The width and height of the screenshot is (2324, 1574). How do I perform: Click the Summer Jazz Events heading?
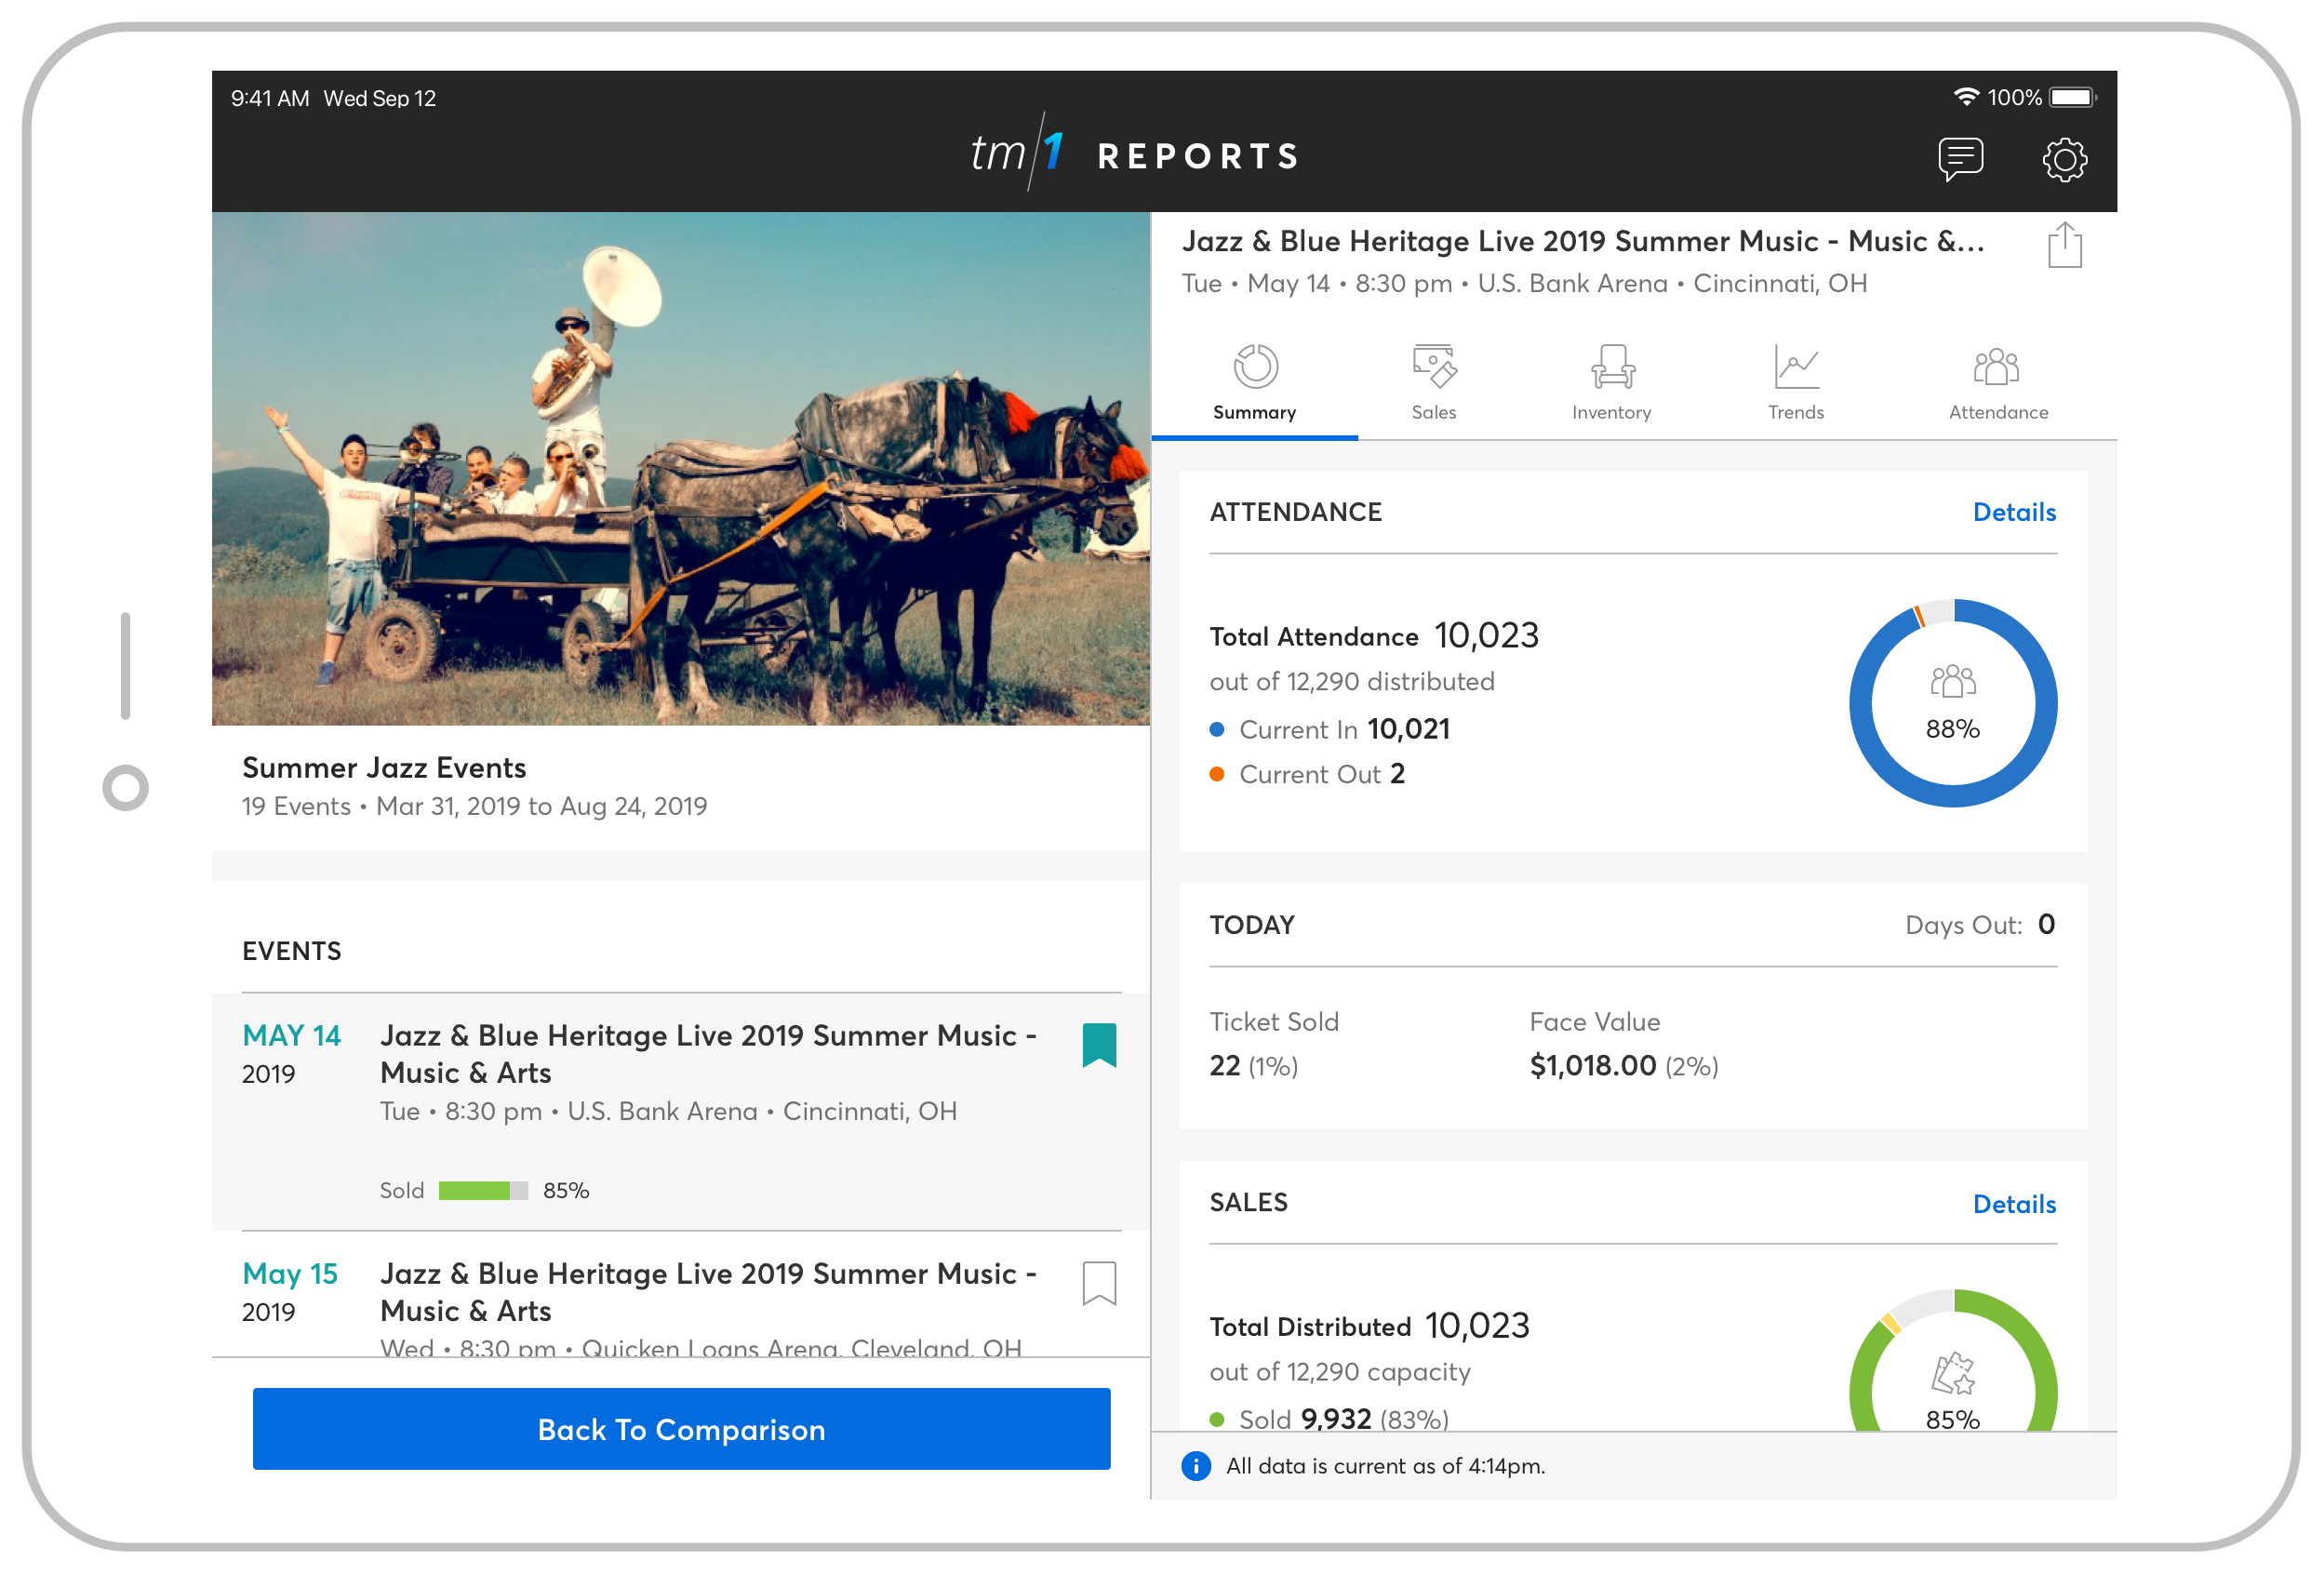pyautogui.click(x=384, y=767)
